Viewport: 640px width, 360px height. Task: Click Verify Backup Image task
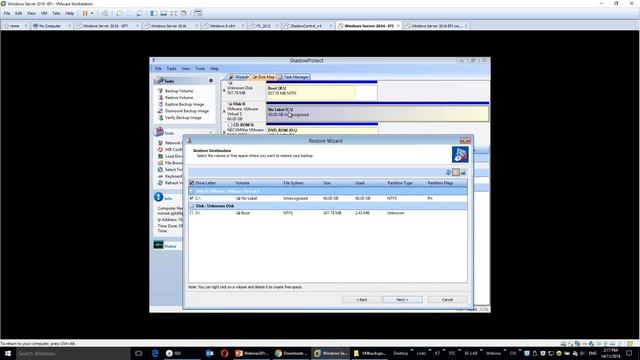pyautogui.click(x=183, y=118)
